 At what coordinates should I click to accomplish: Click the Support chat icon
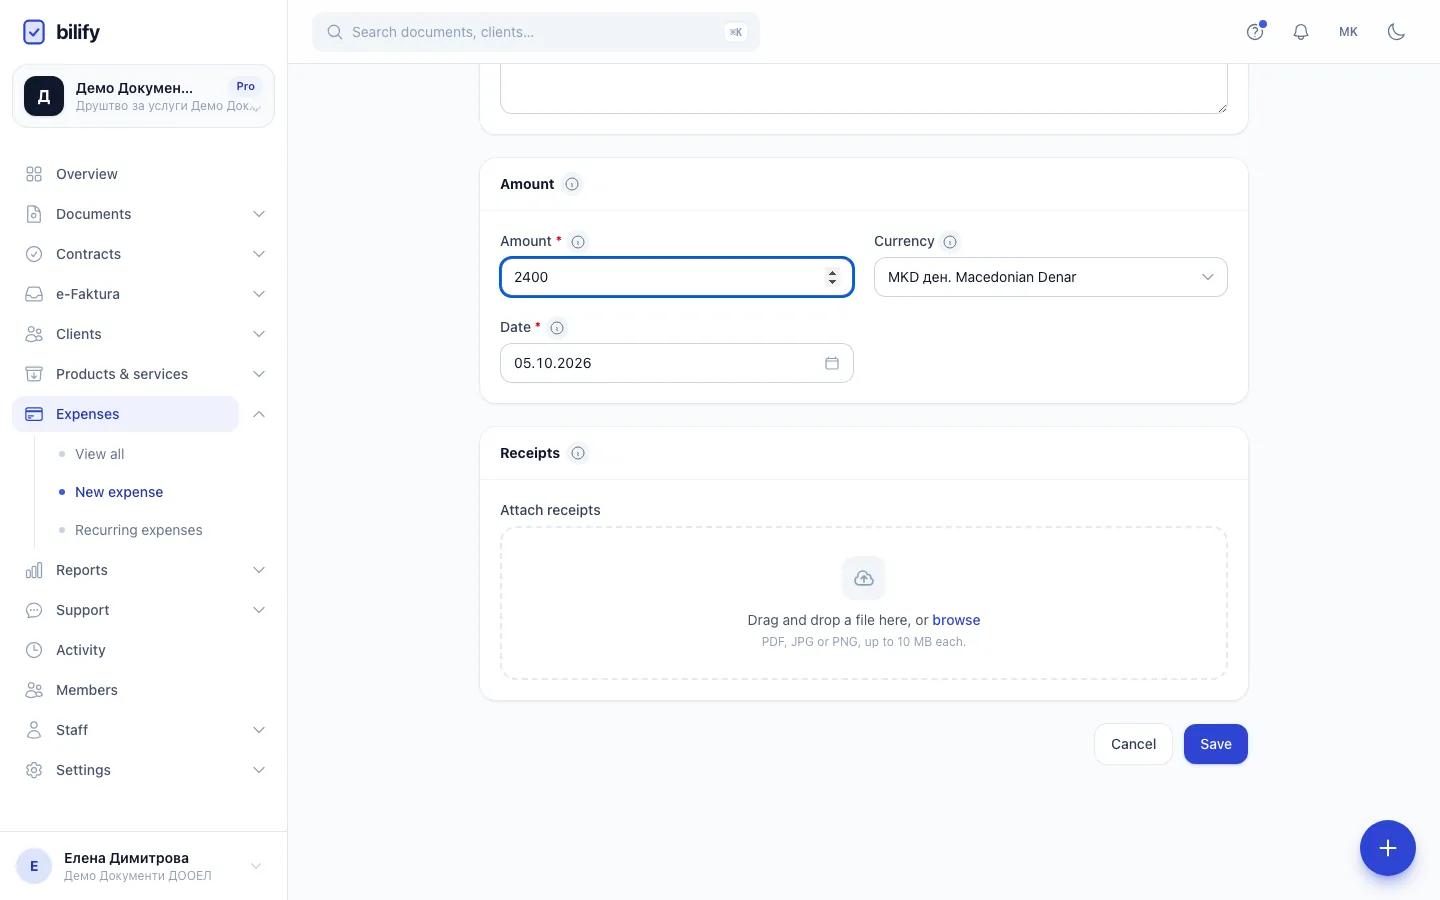(x=34, y=610)
